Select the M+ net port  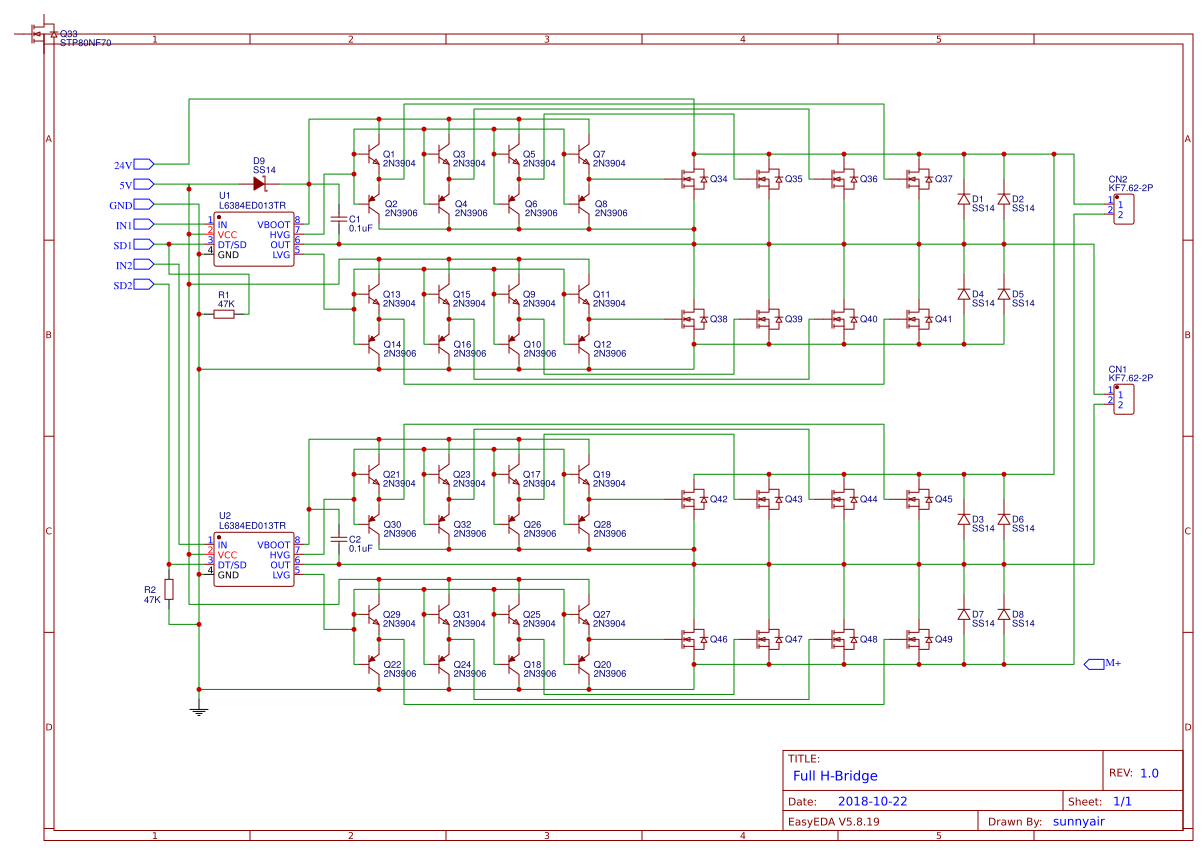(1094, 663)
